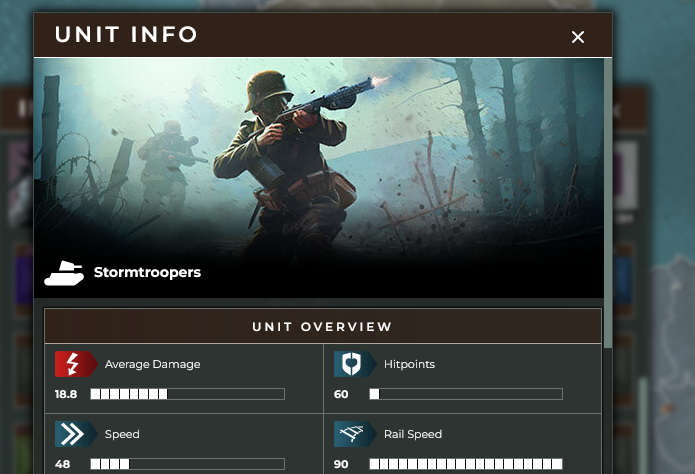Click the Hitpoints progress bar

point(466,394)
